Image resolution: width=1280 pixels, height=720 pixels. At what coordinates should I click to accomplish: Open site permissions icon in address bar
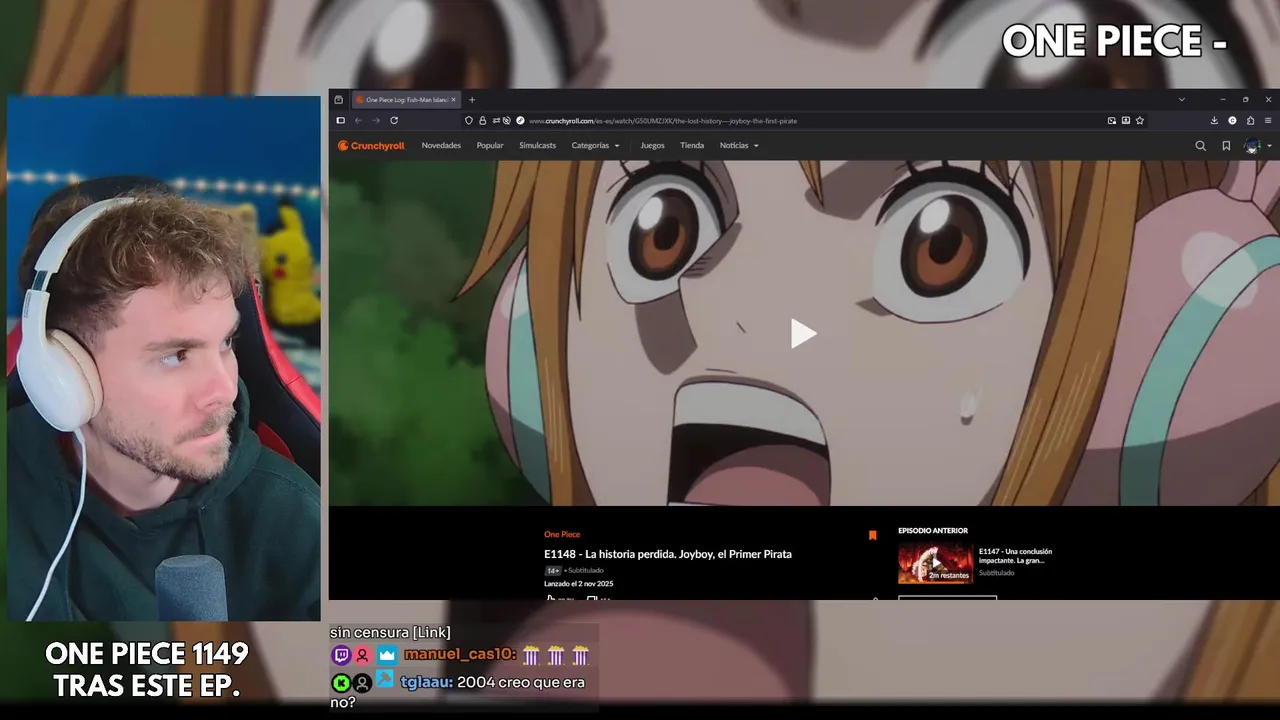coord(496,121)
